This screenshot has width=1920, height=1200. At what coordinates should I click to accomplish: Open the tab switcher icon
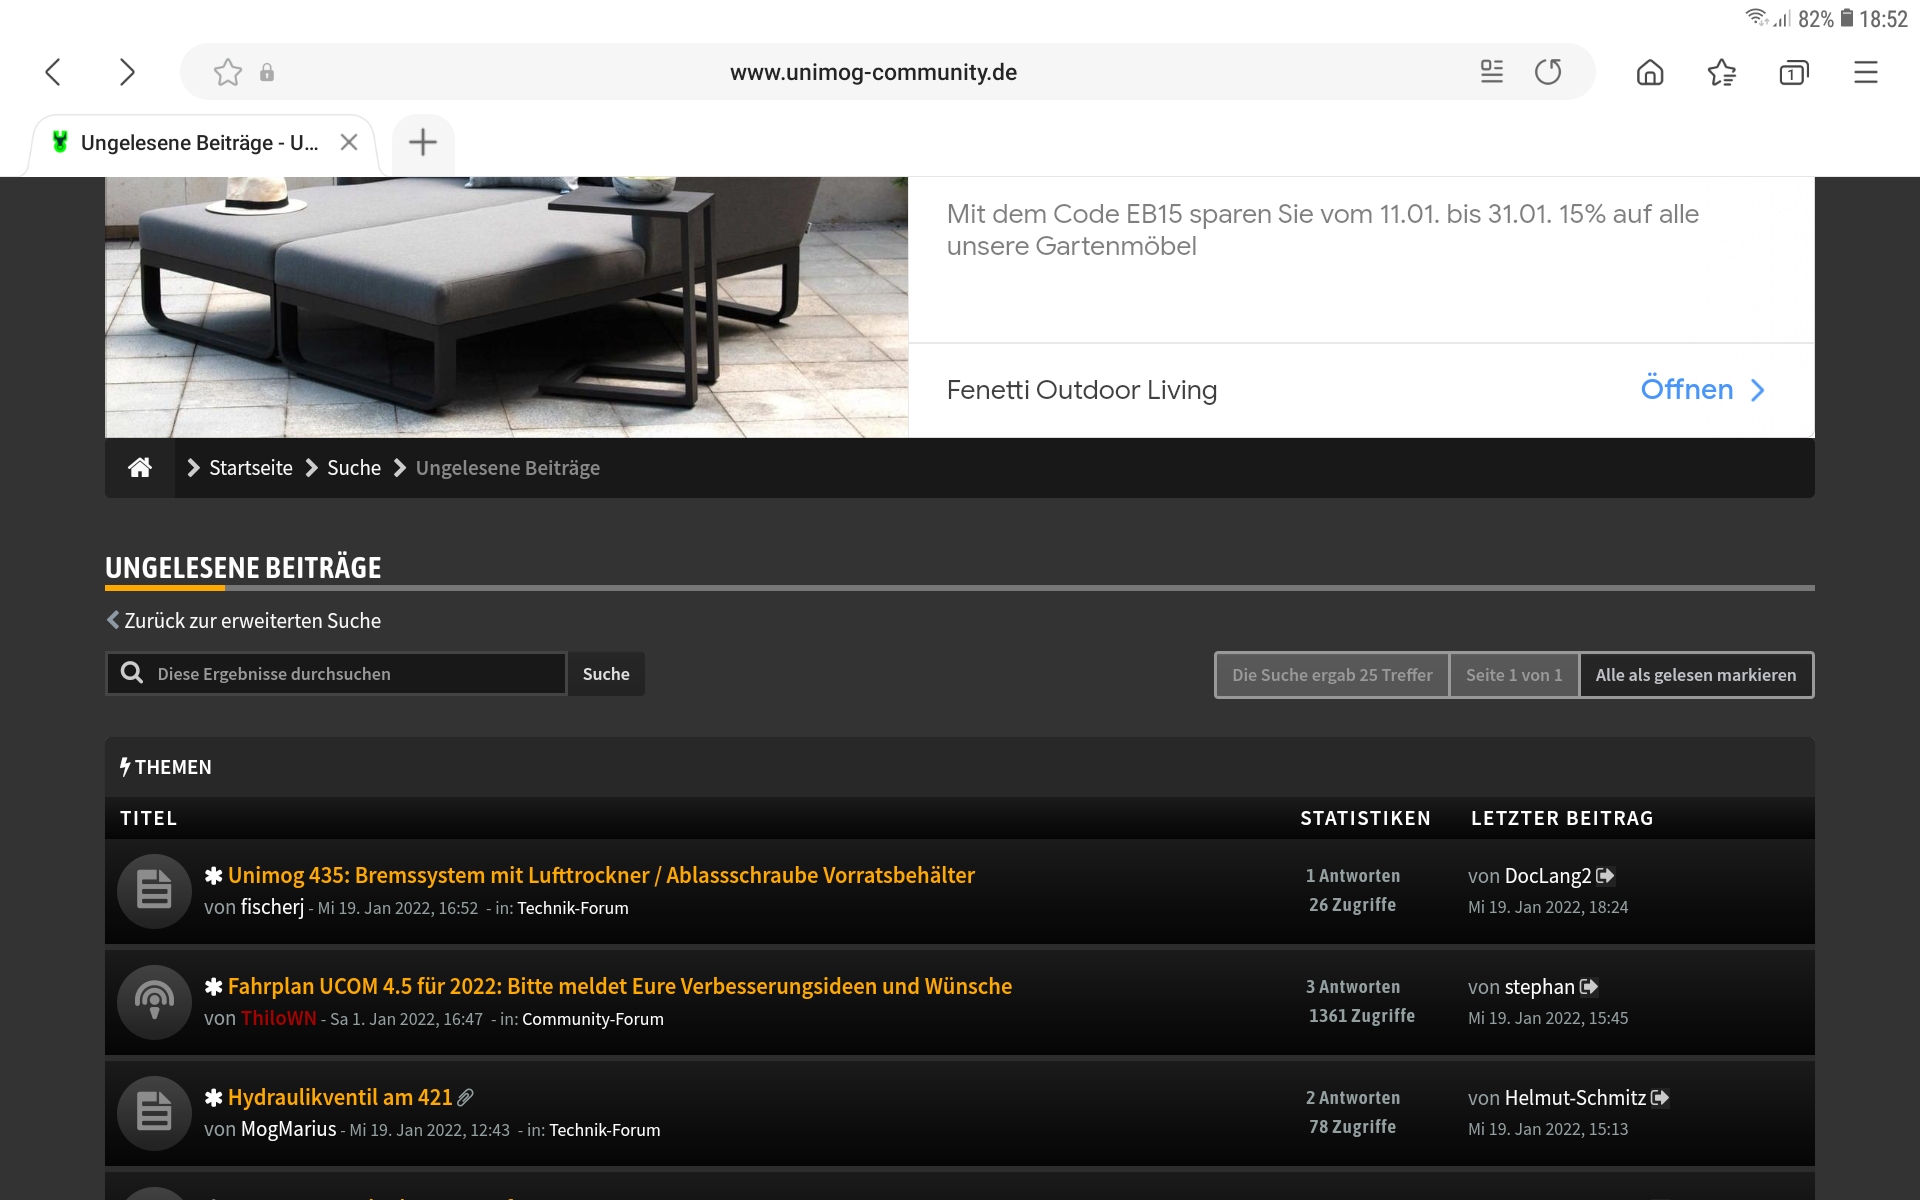click(x=1793, y=72)
